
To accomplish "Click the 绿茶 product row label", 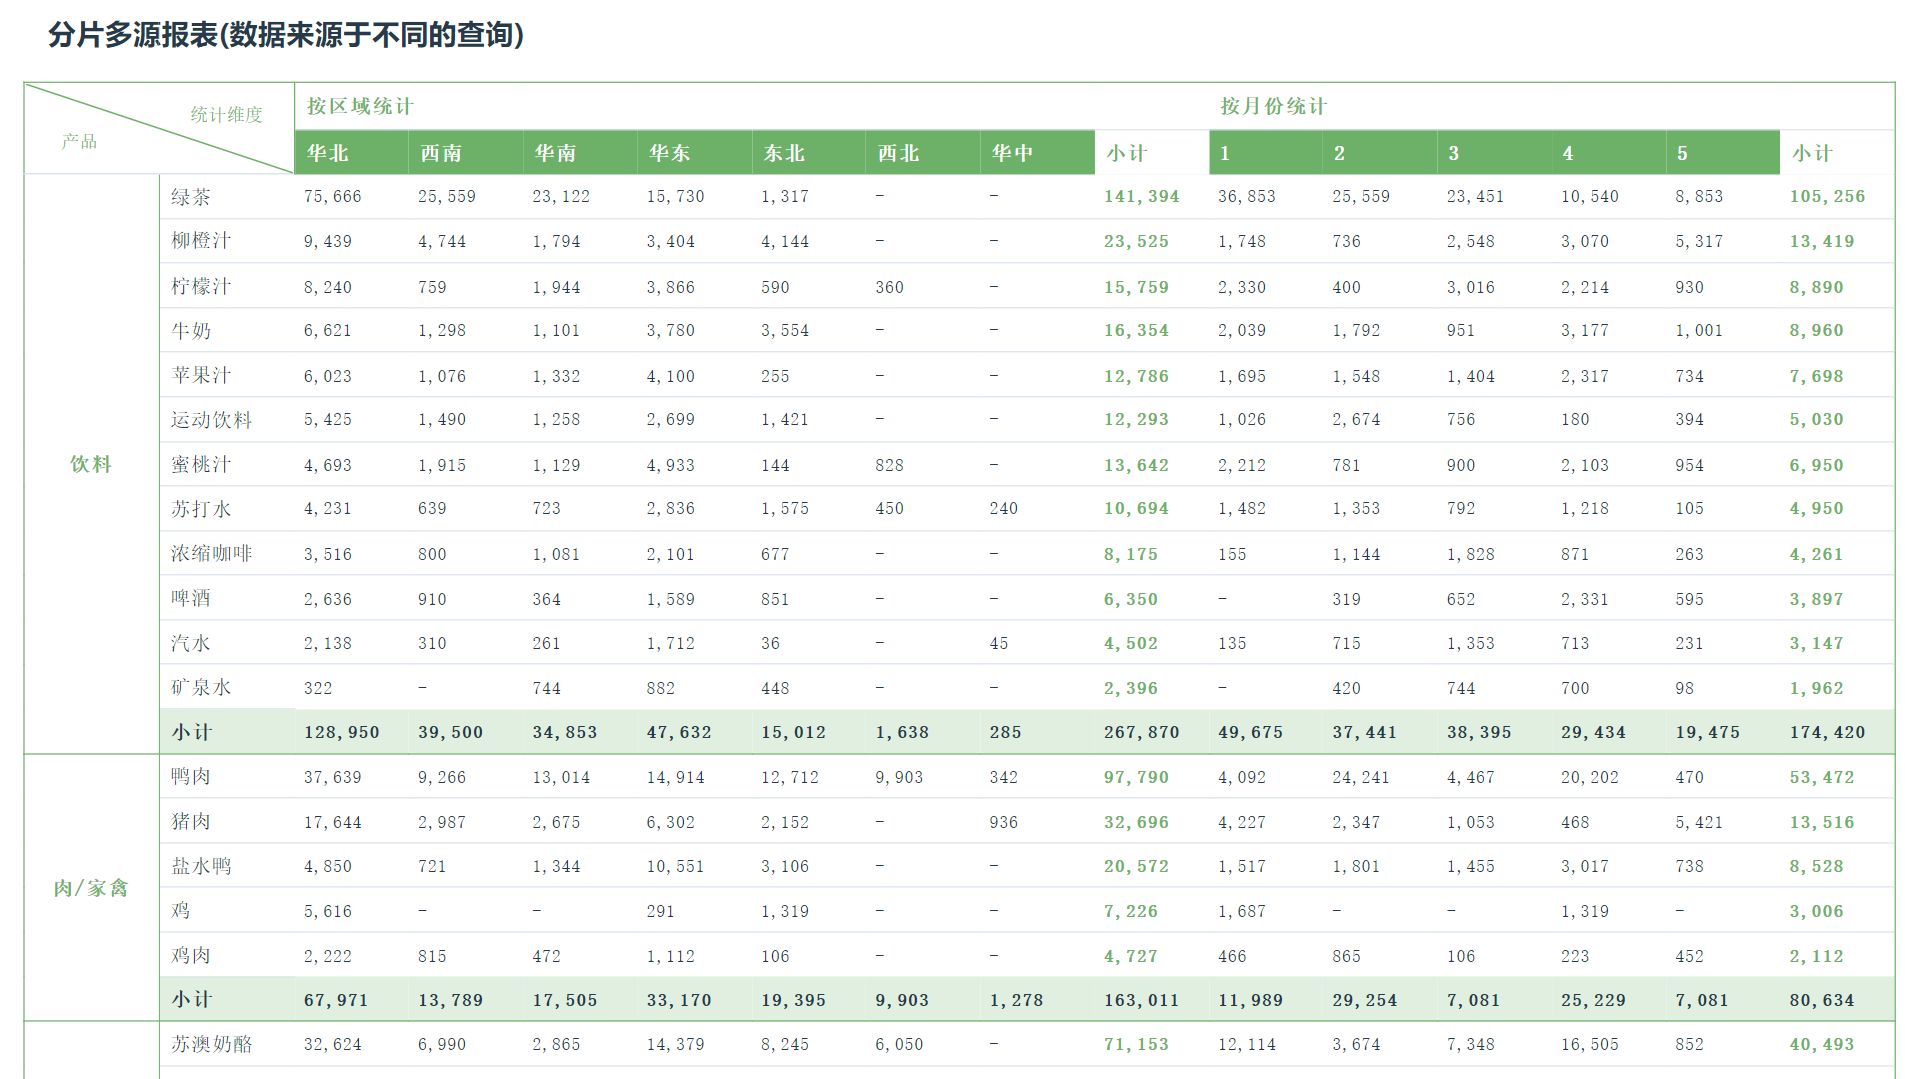I will [190, 197].
